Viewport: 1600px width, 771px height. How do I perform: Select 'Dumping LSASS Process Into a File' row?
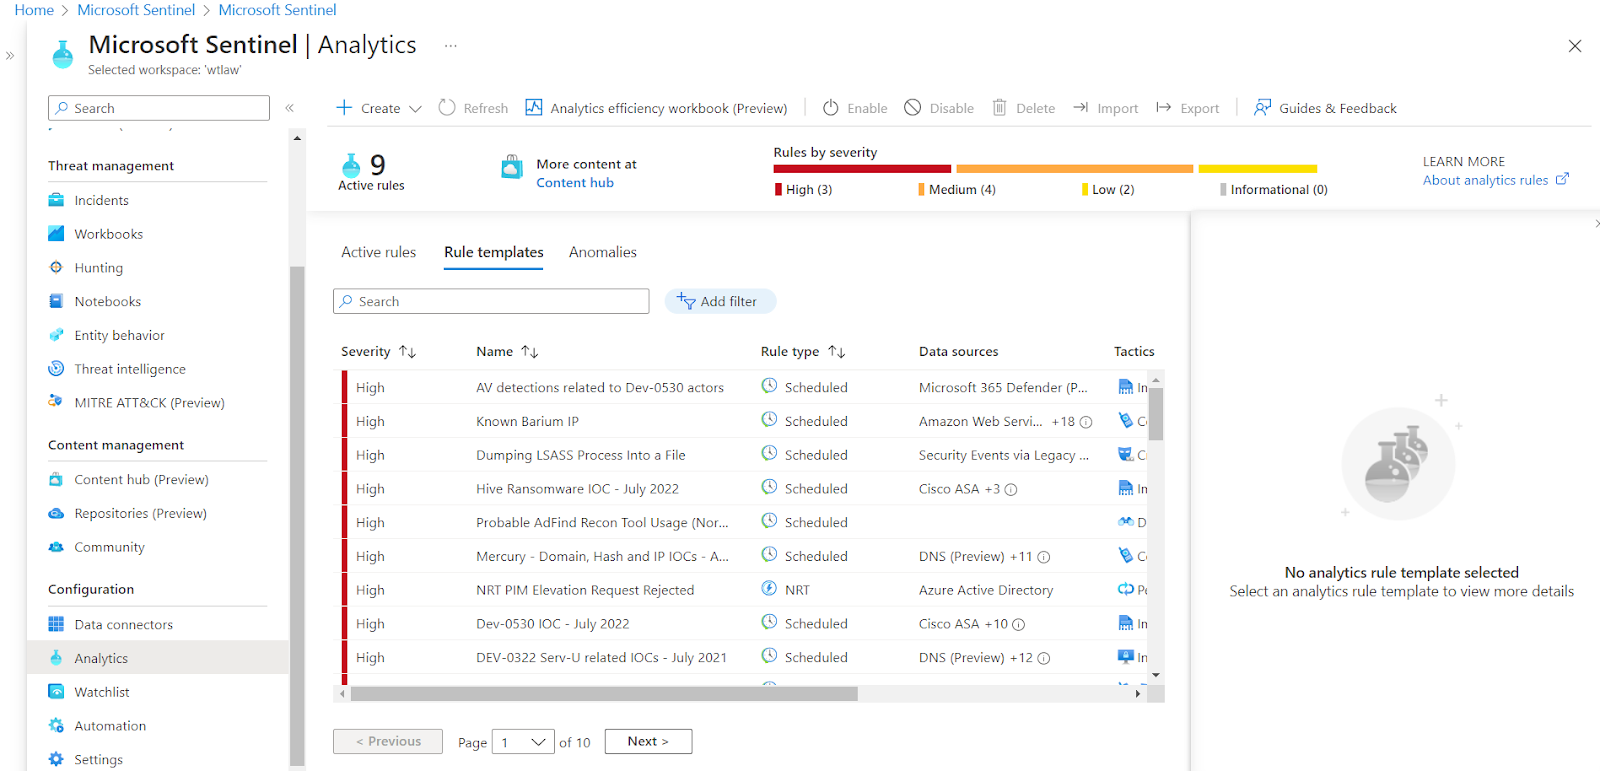[580, 455]
